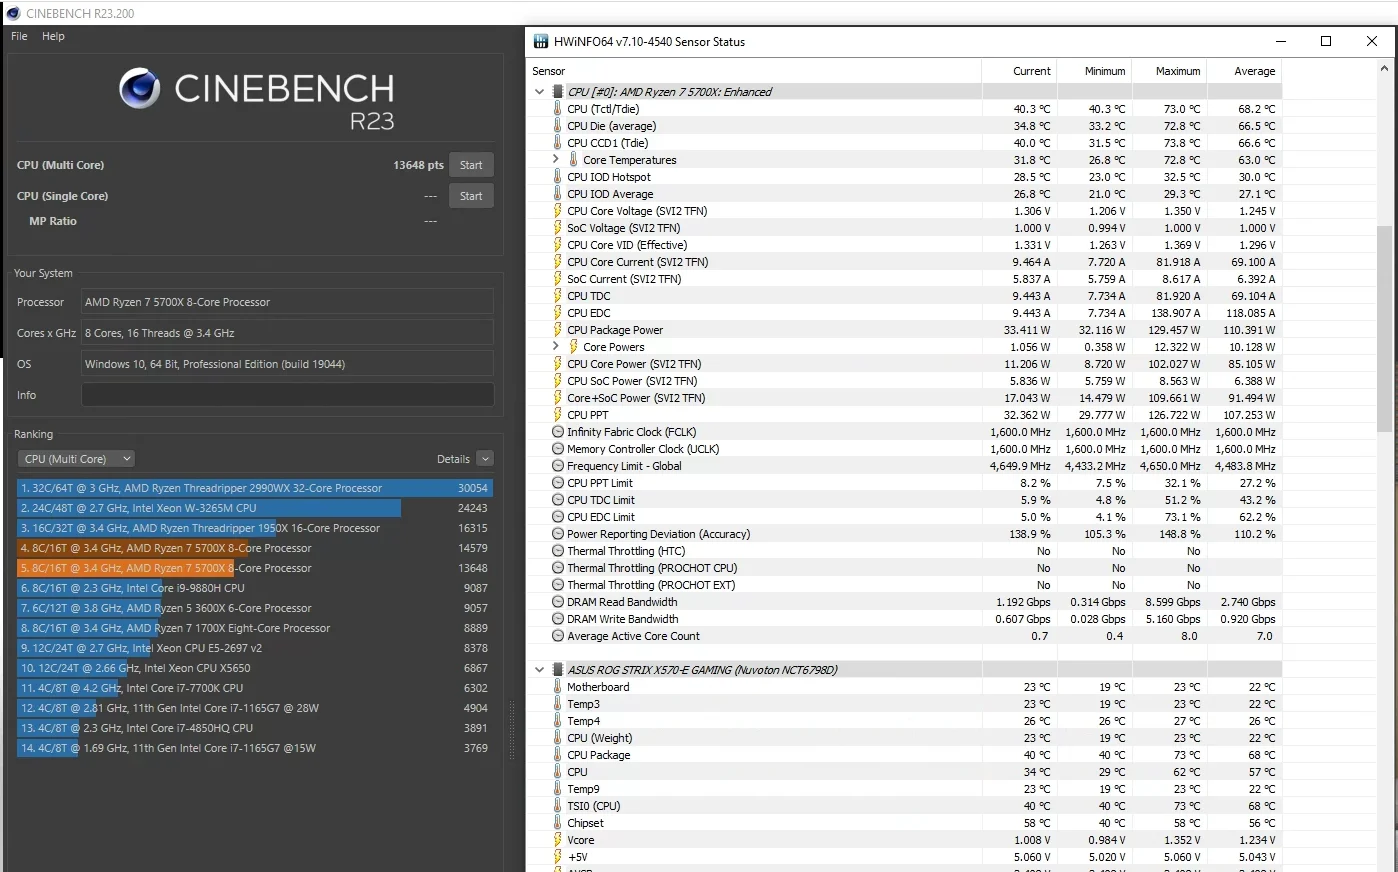This screenshot has height=872, width=1398.
Task: Start the CPU (Multi Core) test
Action: click(471, 165)
